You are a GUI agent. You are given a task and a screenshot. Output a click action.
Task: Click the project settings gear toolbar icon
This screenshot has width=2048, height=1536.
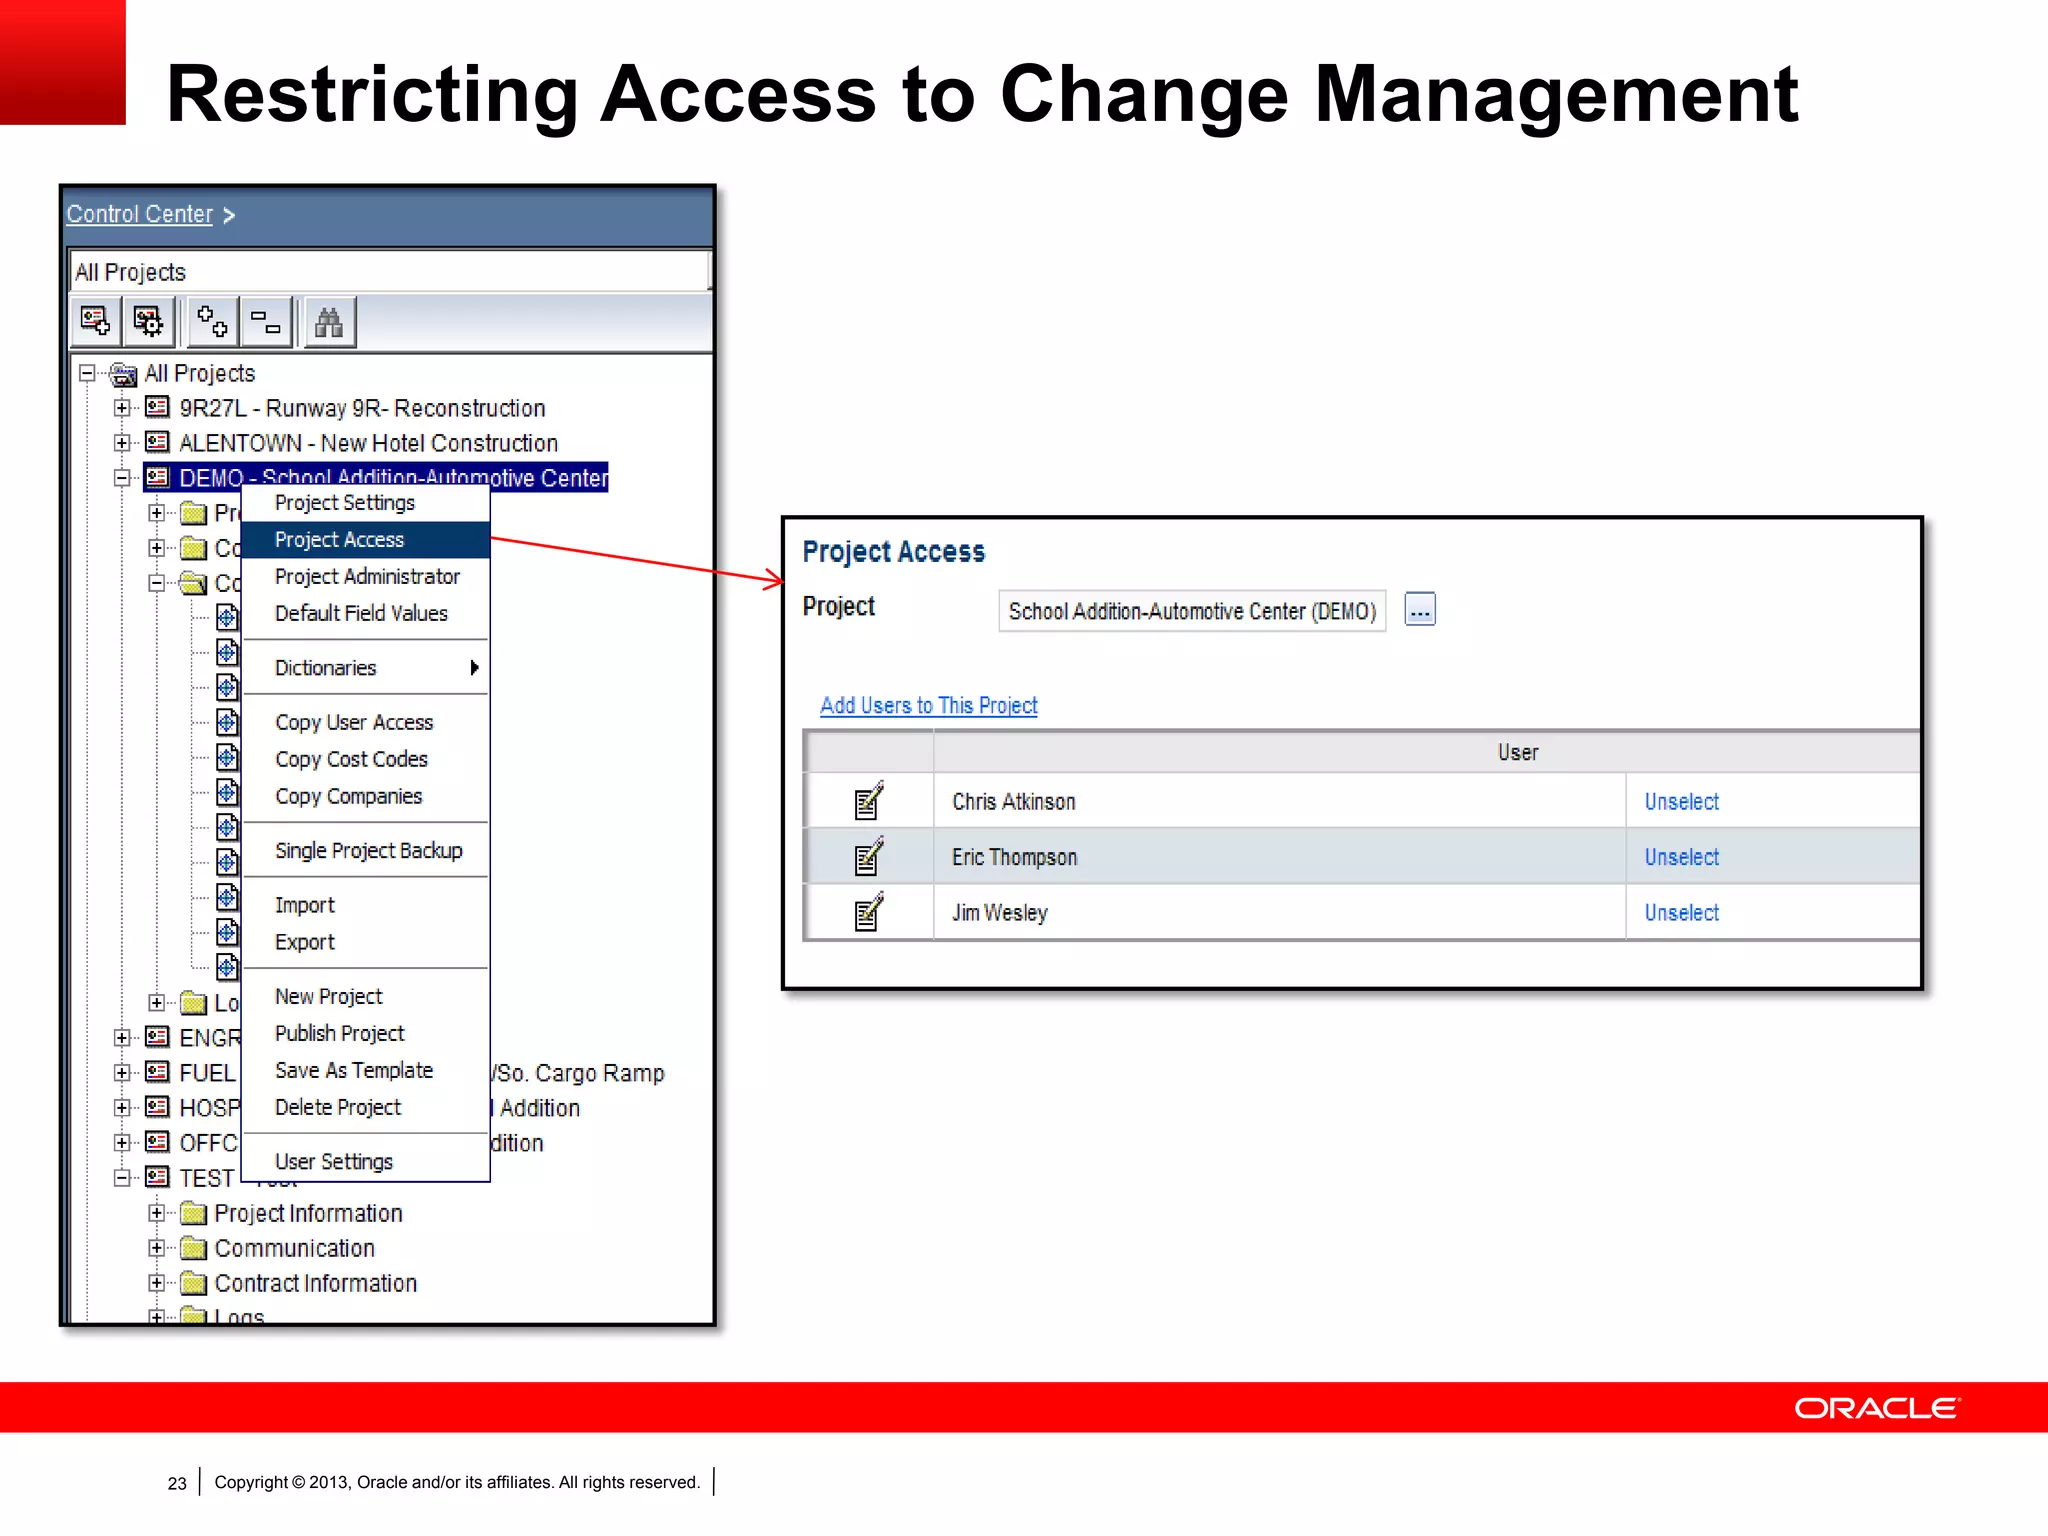point(149,322)
